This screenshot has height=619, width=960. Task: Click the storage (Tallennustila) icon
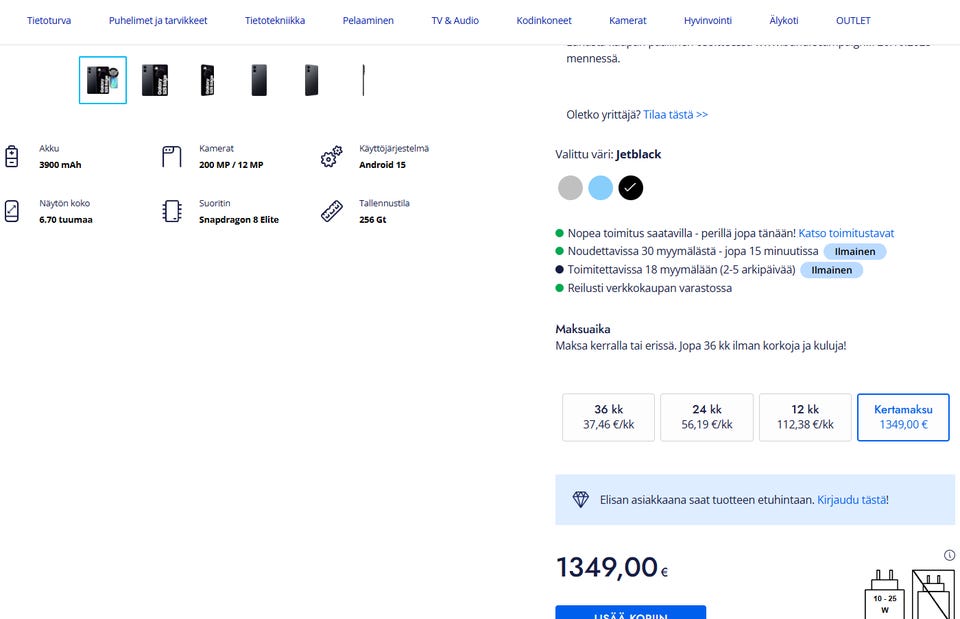(331, 211)
